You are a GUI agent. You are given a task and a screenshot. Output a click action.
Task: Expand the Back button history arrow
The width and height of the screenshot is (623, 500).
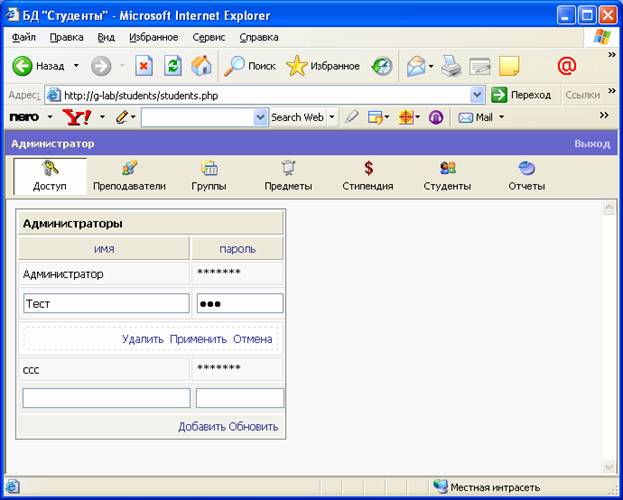[x=76, y=66]
